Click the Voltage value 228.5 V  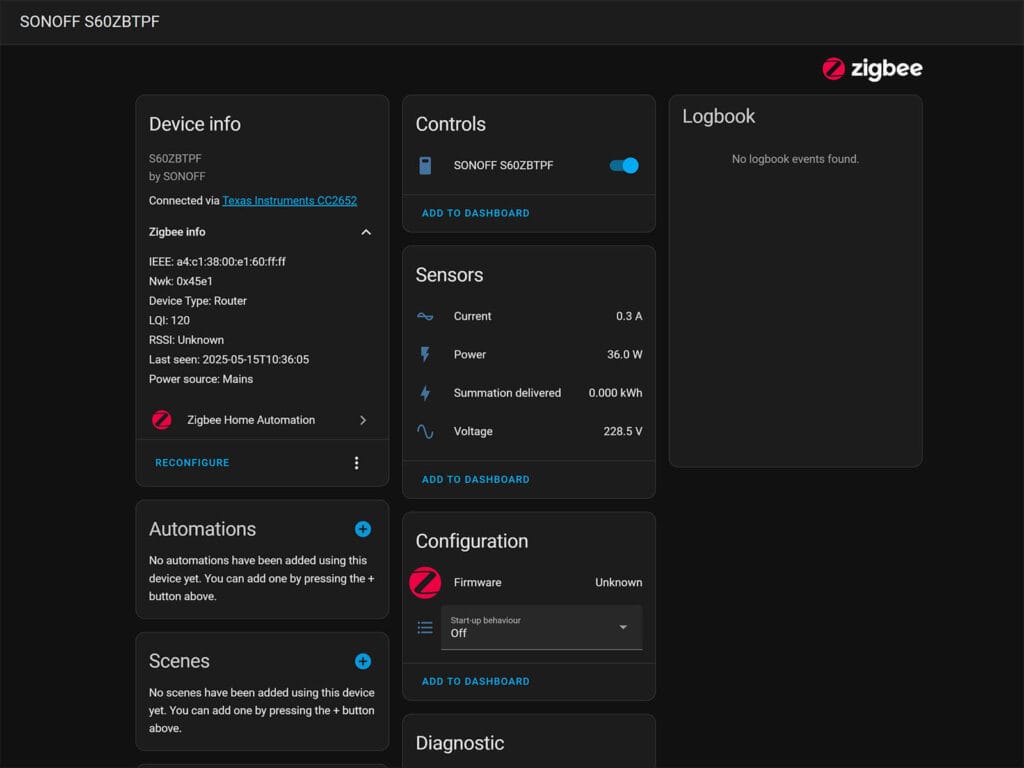(x=622, y=432)
